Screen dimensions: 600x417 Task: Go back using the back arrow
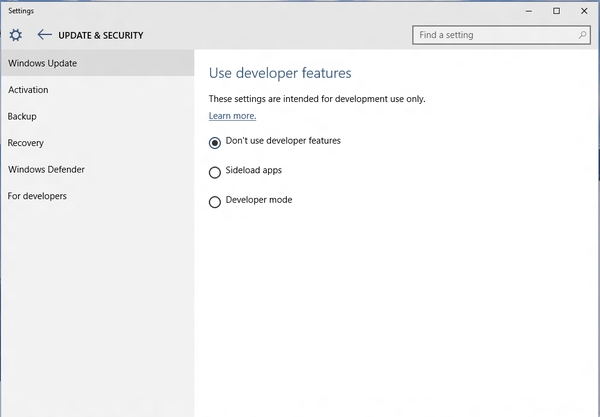[44, 35]
